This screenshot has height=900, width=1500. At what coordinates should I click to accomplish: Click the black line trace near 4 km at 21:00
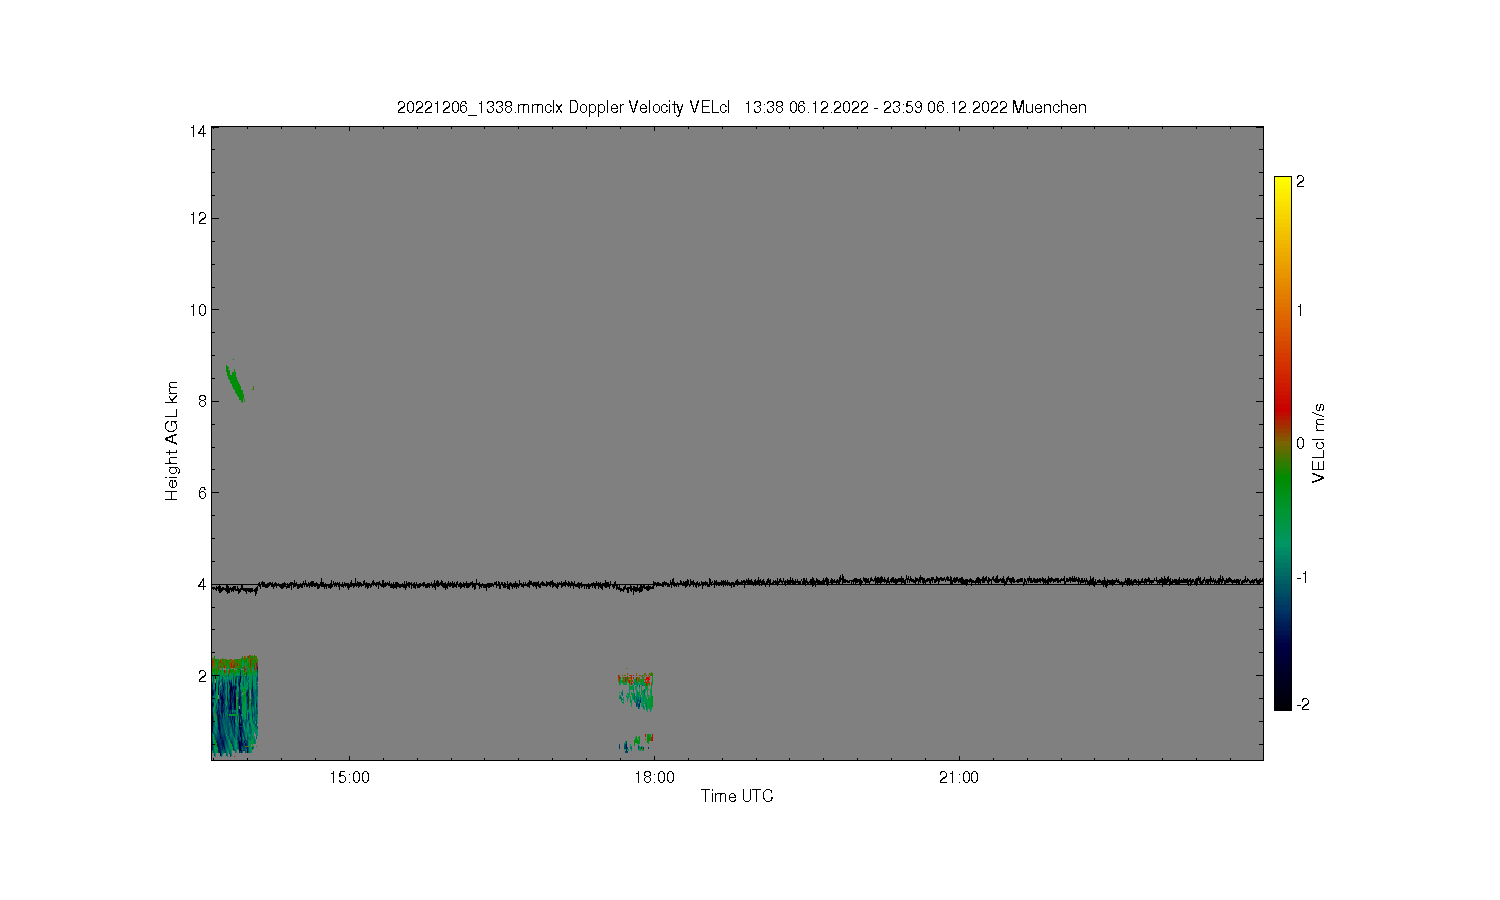pyautogui.click(x=959, y=580)
